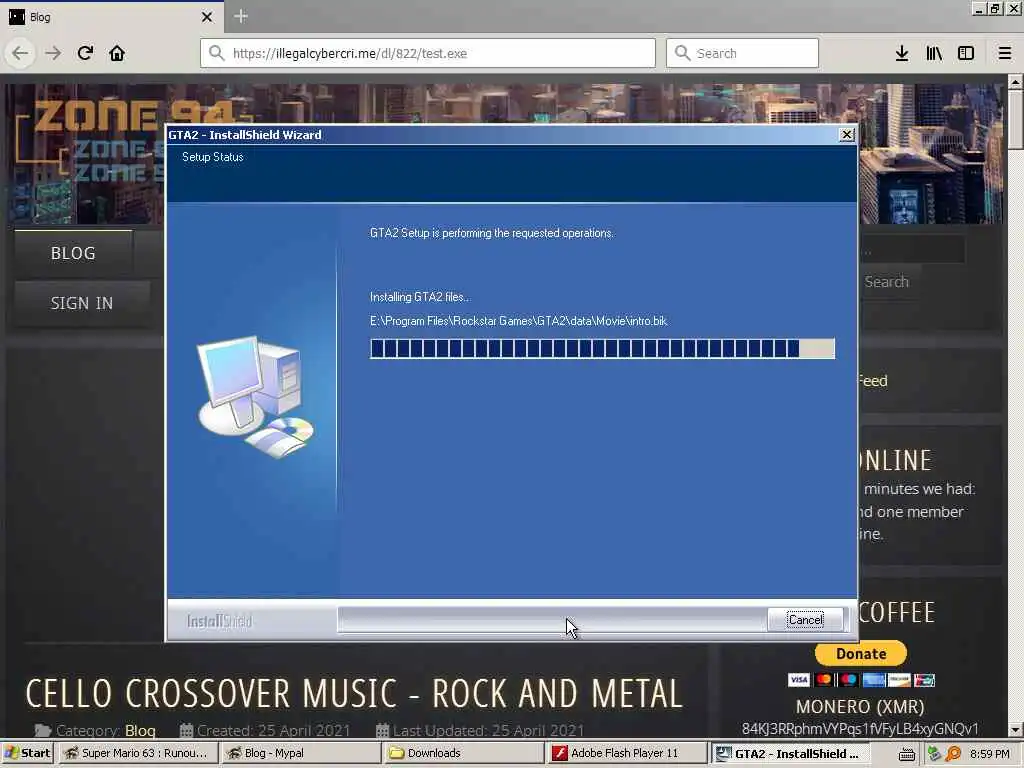1024x768 pixels.
Task: Click the page scrollbar up arrow
Action: point(1015,82)
